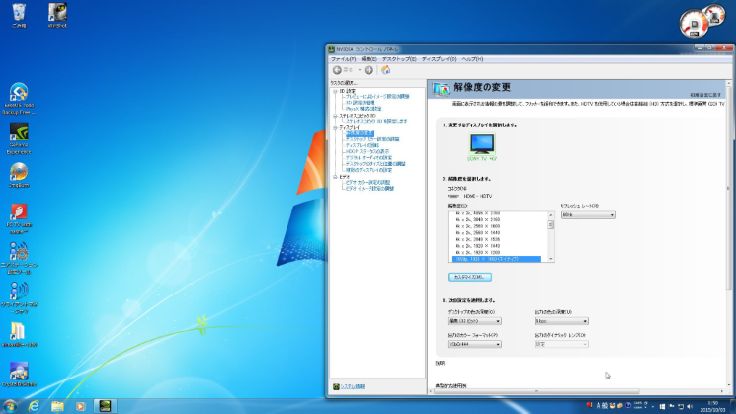The image size is (736, 414).
Task: Select the PC TV with nasne icon
Action: pyautogui.click(x=19, y=219)
